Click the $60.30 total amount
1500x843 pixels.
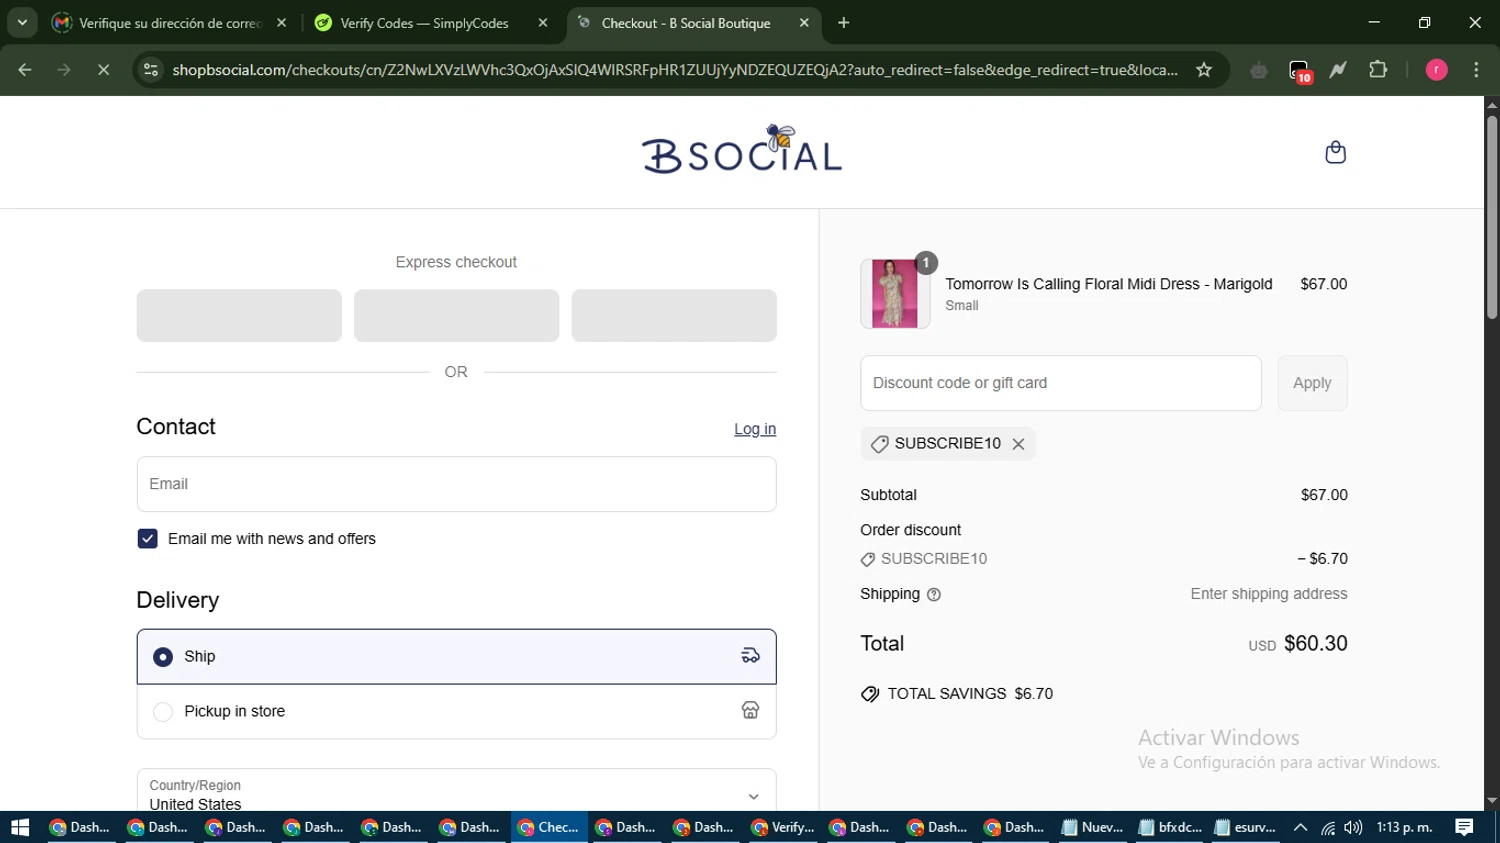coord(1316,644)
